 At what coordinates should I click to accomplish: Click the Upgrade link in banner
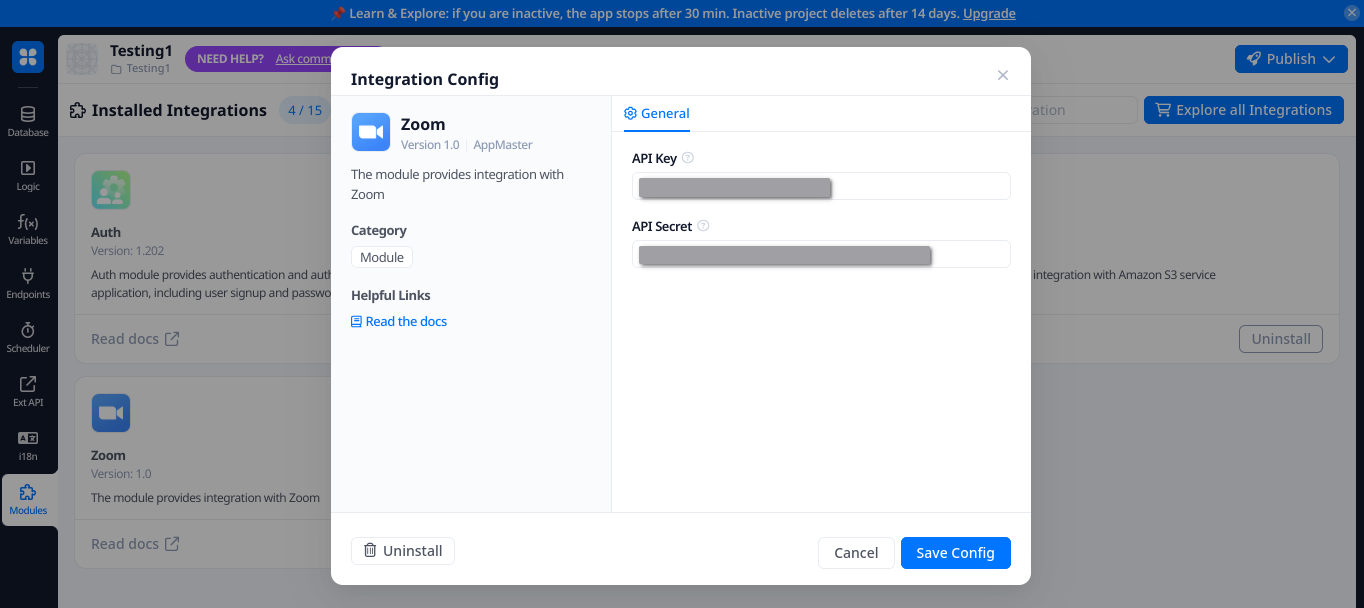989,14
